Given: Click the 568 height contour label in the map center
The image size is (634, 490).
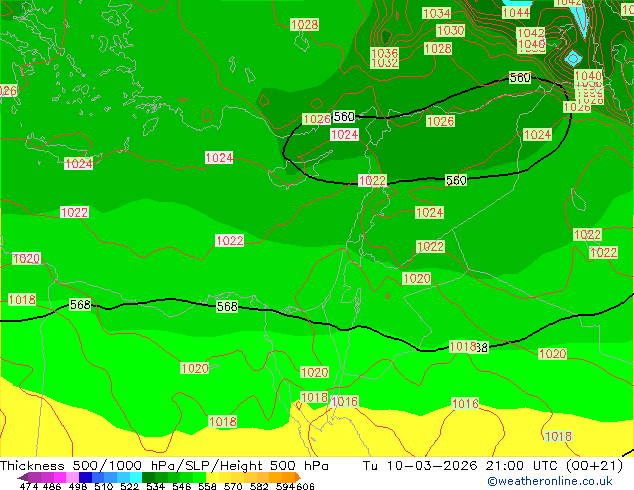Looking at the screenshot, I should coord(227,306).
